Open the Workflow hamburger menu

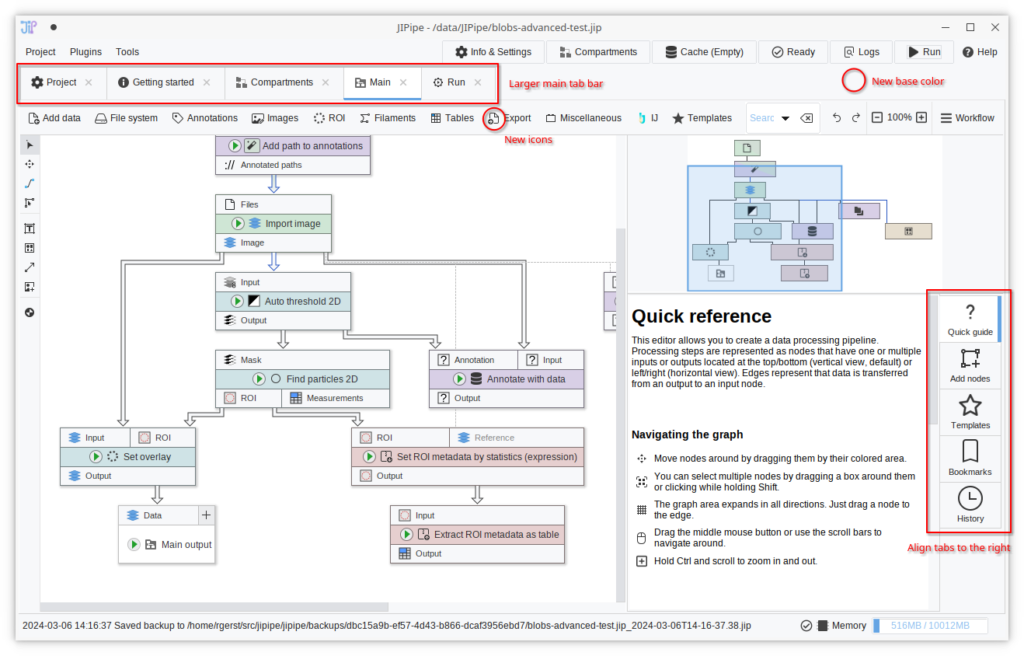[967, 118]
